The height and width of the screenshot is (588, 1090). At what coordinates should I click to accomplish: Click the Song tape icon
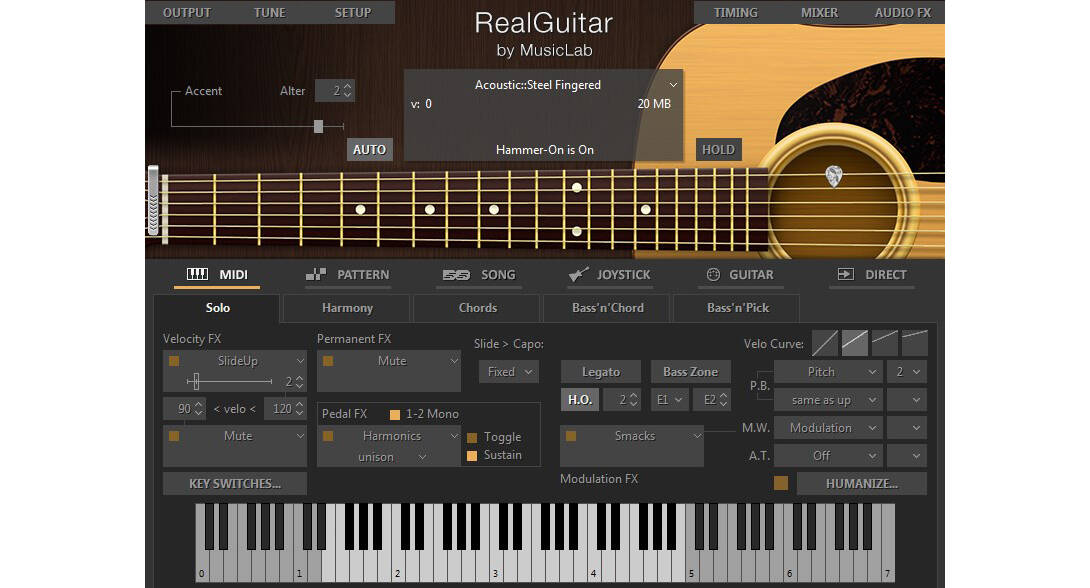[456, 275]
